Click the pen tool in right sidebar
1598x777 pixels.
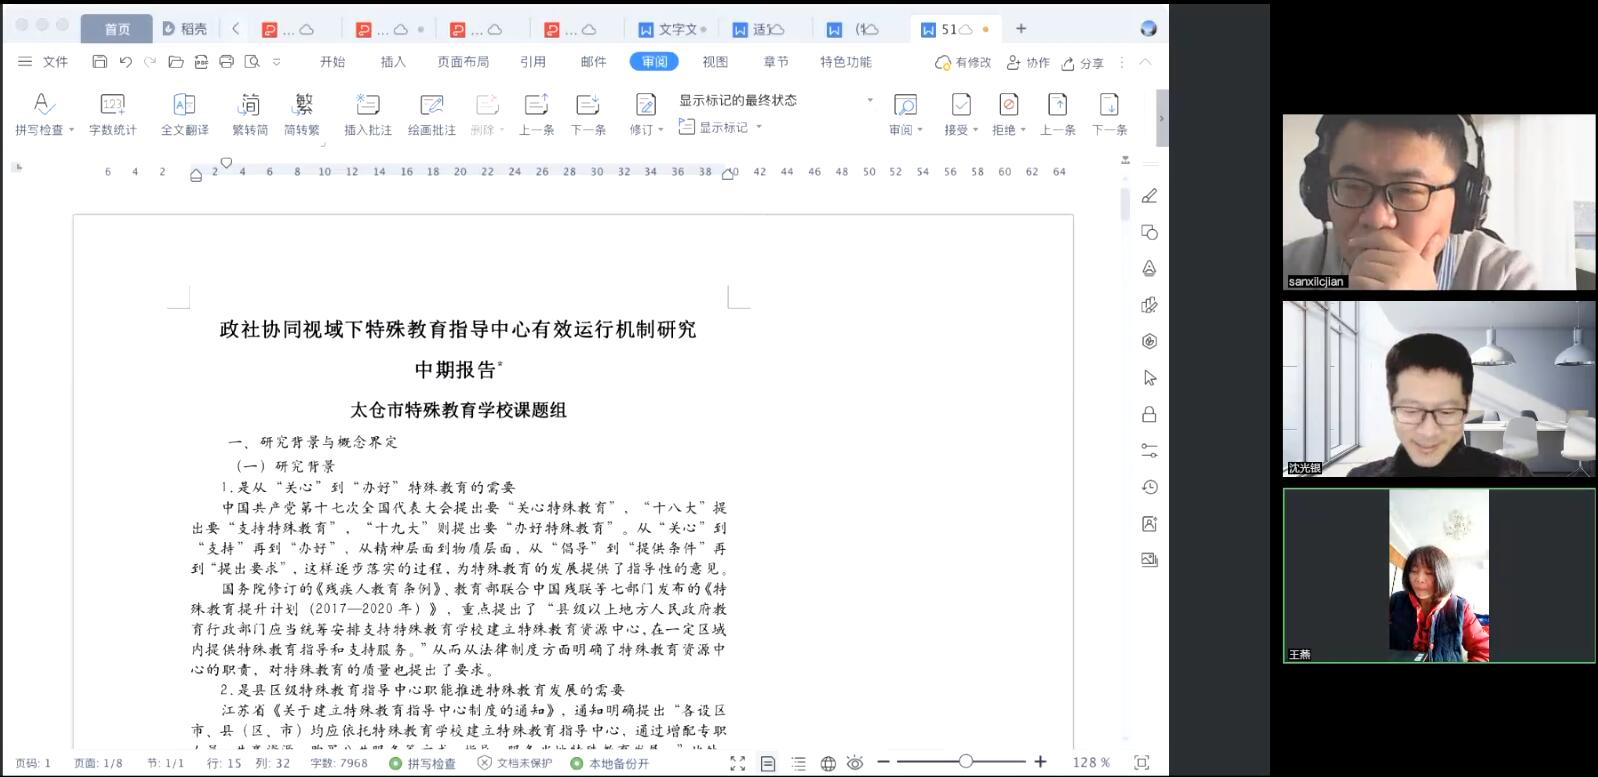pyautogui.click(x=1150, y=196)
